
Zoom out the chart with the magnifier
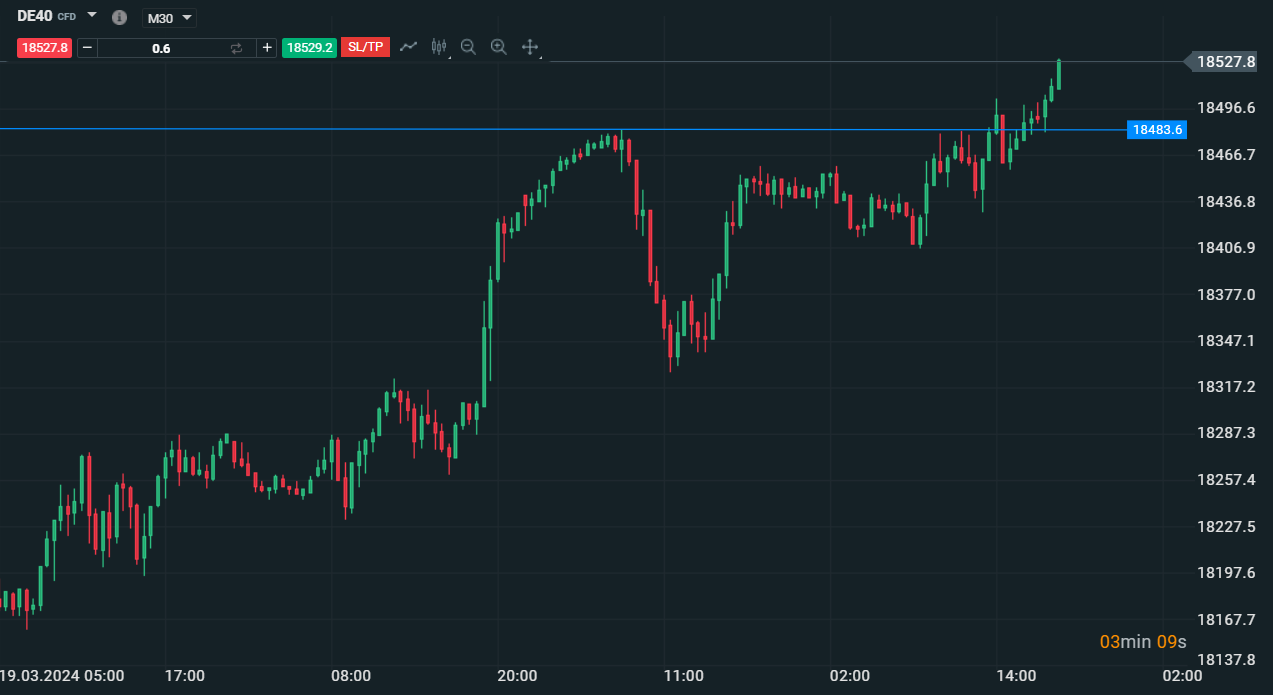click(x=468, y=47)
